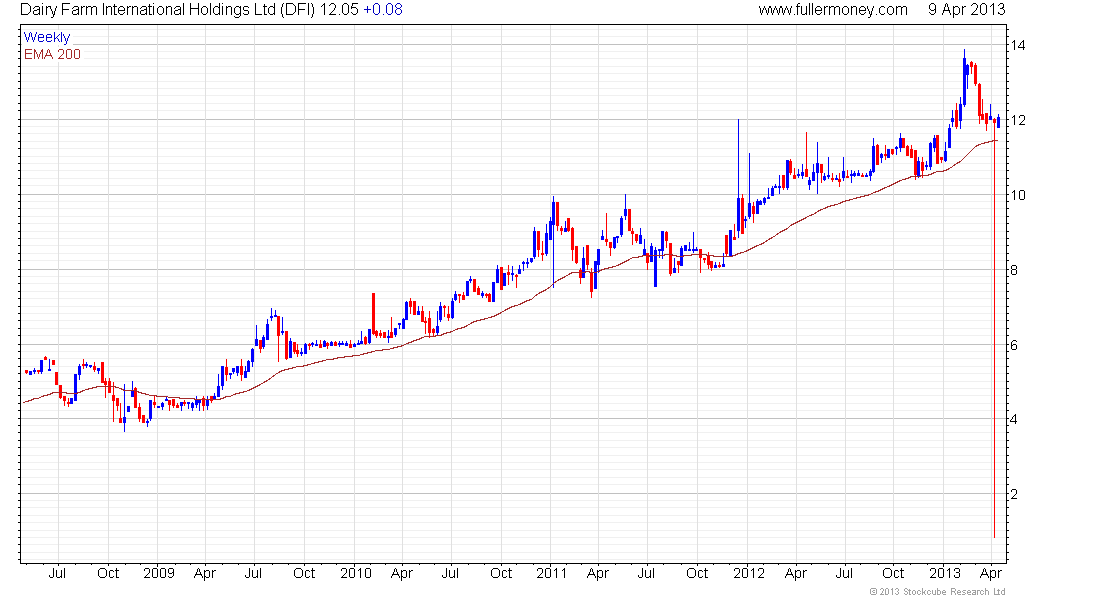The image size is (1100, 600).
Task: Click the y-axis value '8'
Action: coord(1014,270)
